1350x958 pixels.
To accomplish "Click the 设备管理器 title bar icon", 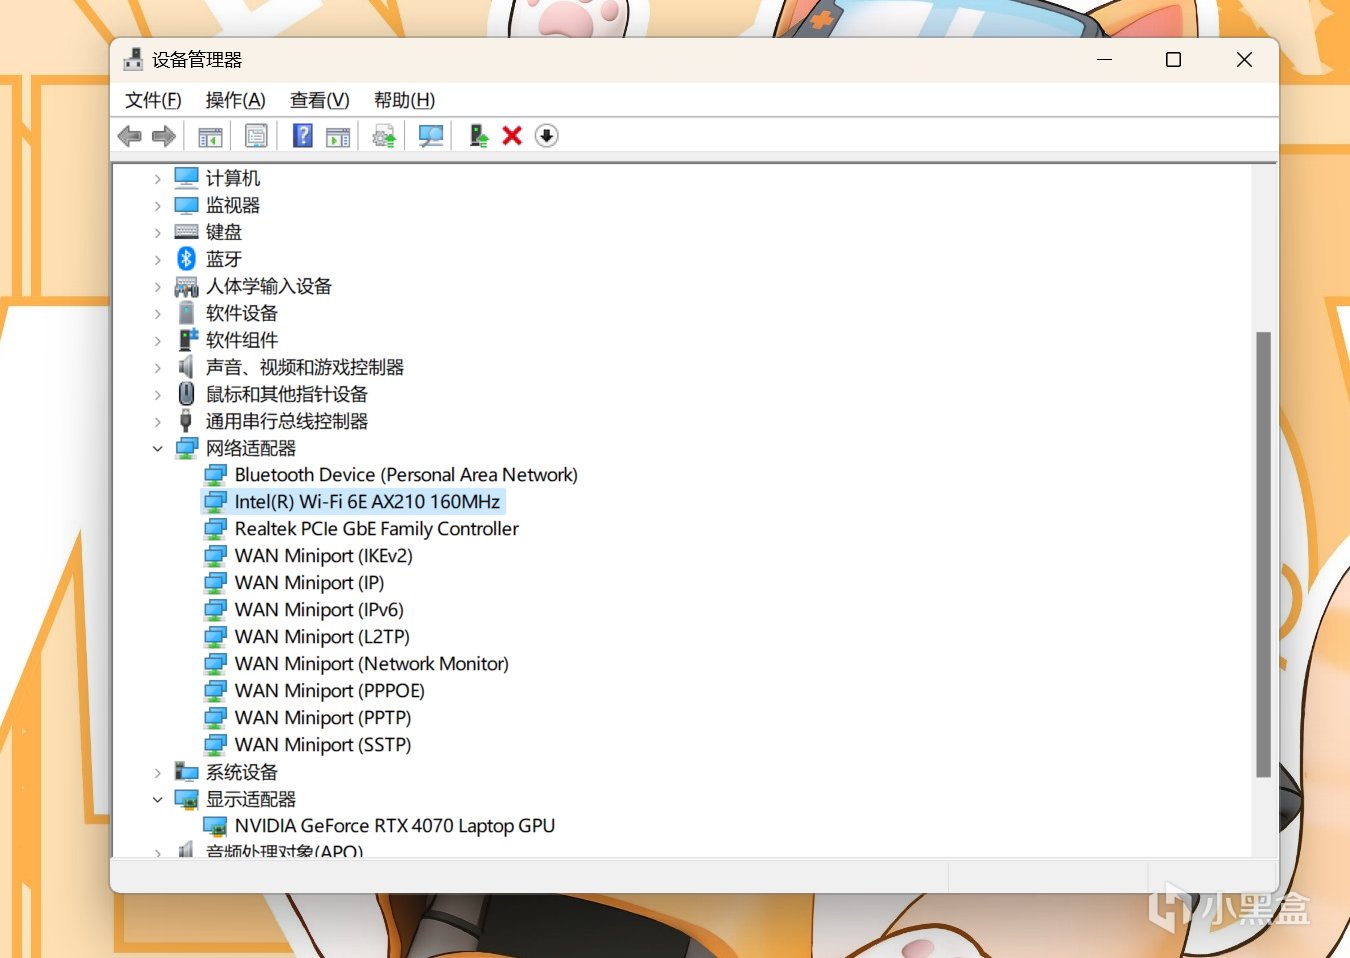I will [133, 60].
